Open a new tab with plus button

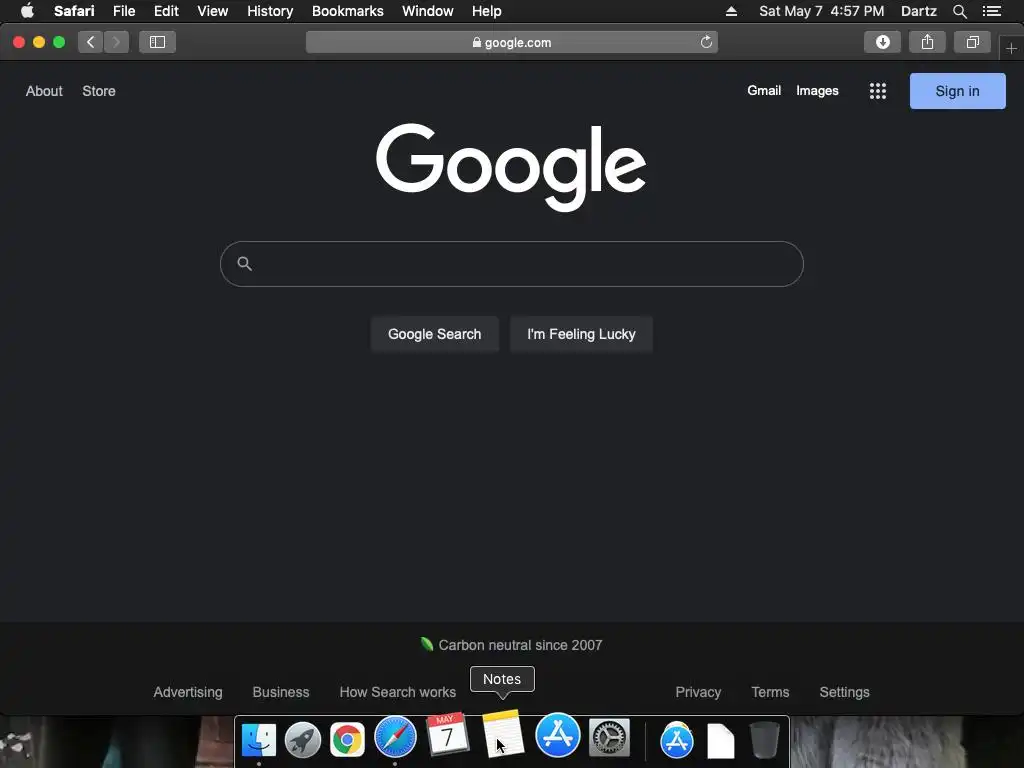coord(1011,48)
